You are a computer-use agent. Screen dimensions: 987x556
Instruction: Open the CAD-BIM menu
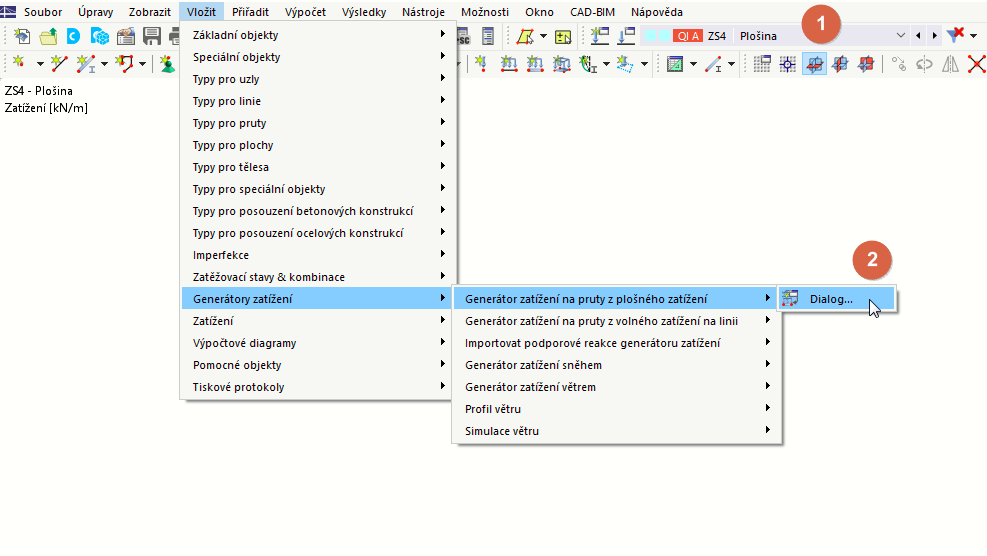pos(592,12)
